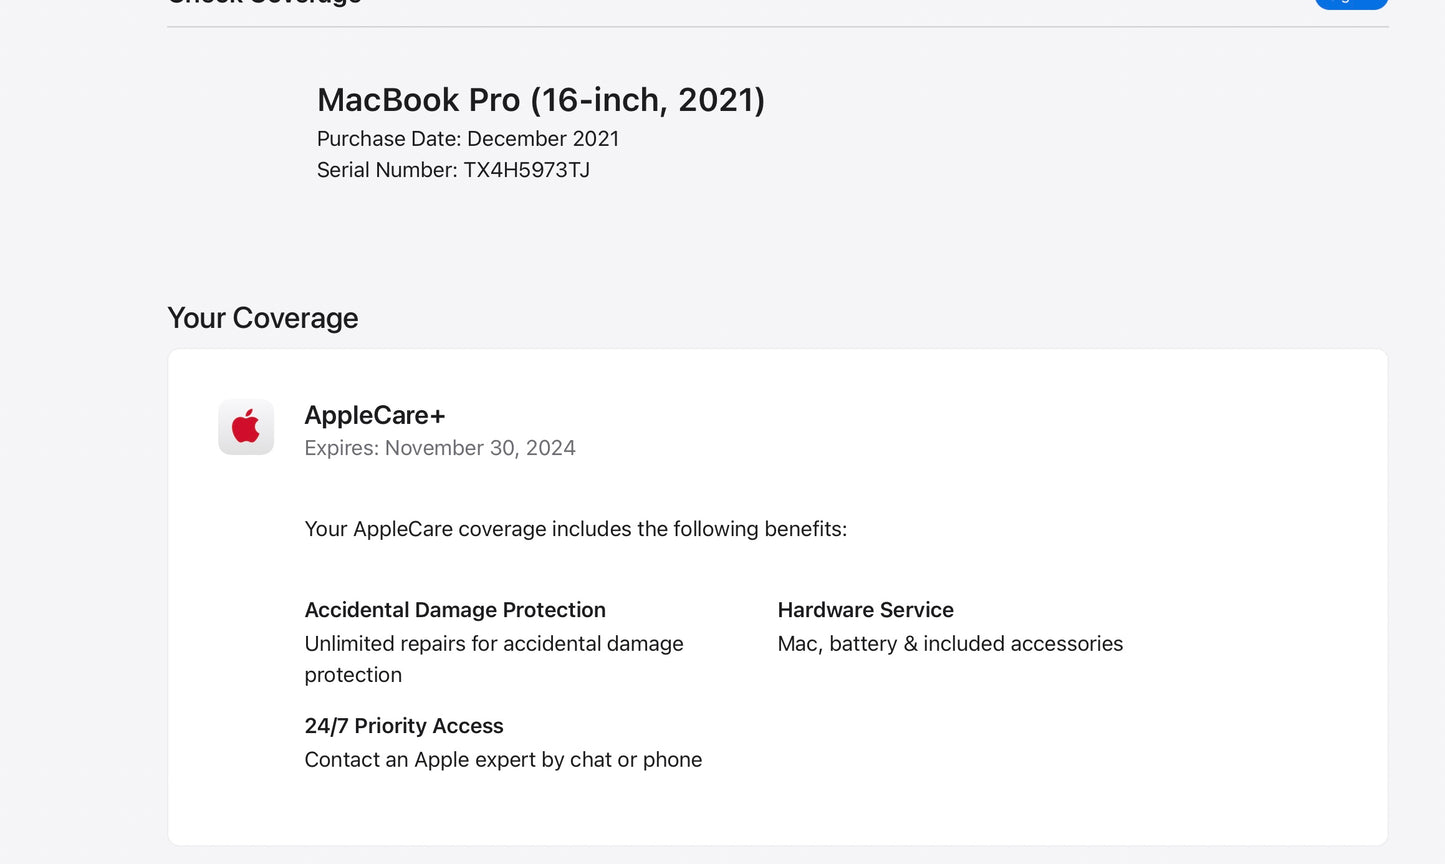Open 24/7 Priority Access information
Image resolution: width=1445 pixels, height=864 pixels.
tap(404, 725)
